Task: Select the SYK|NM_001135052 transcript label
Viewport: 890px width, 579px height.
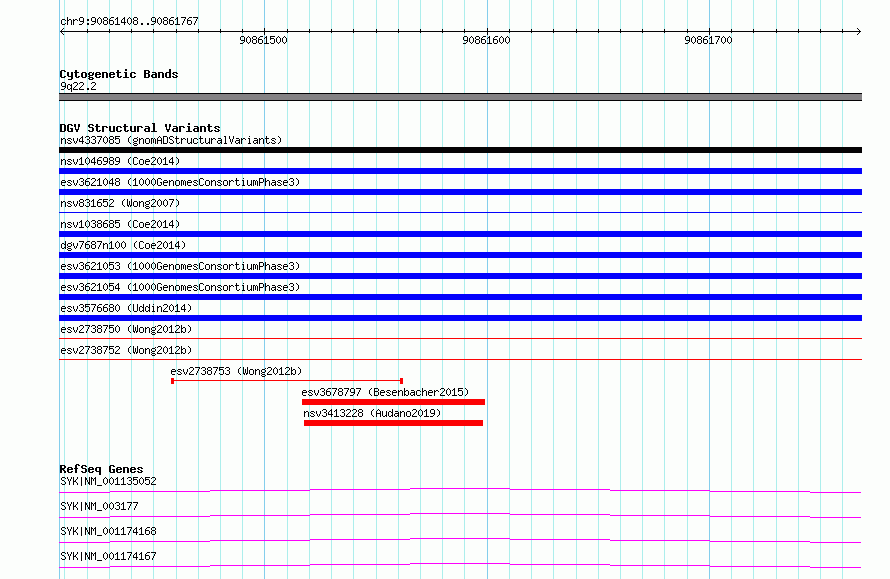Action: coord(108,481)
